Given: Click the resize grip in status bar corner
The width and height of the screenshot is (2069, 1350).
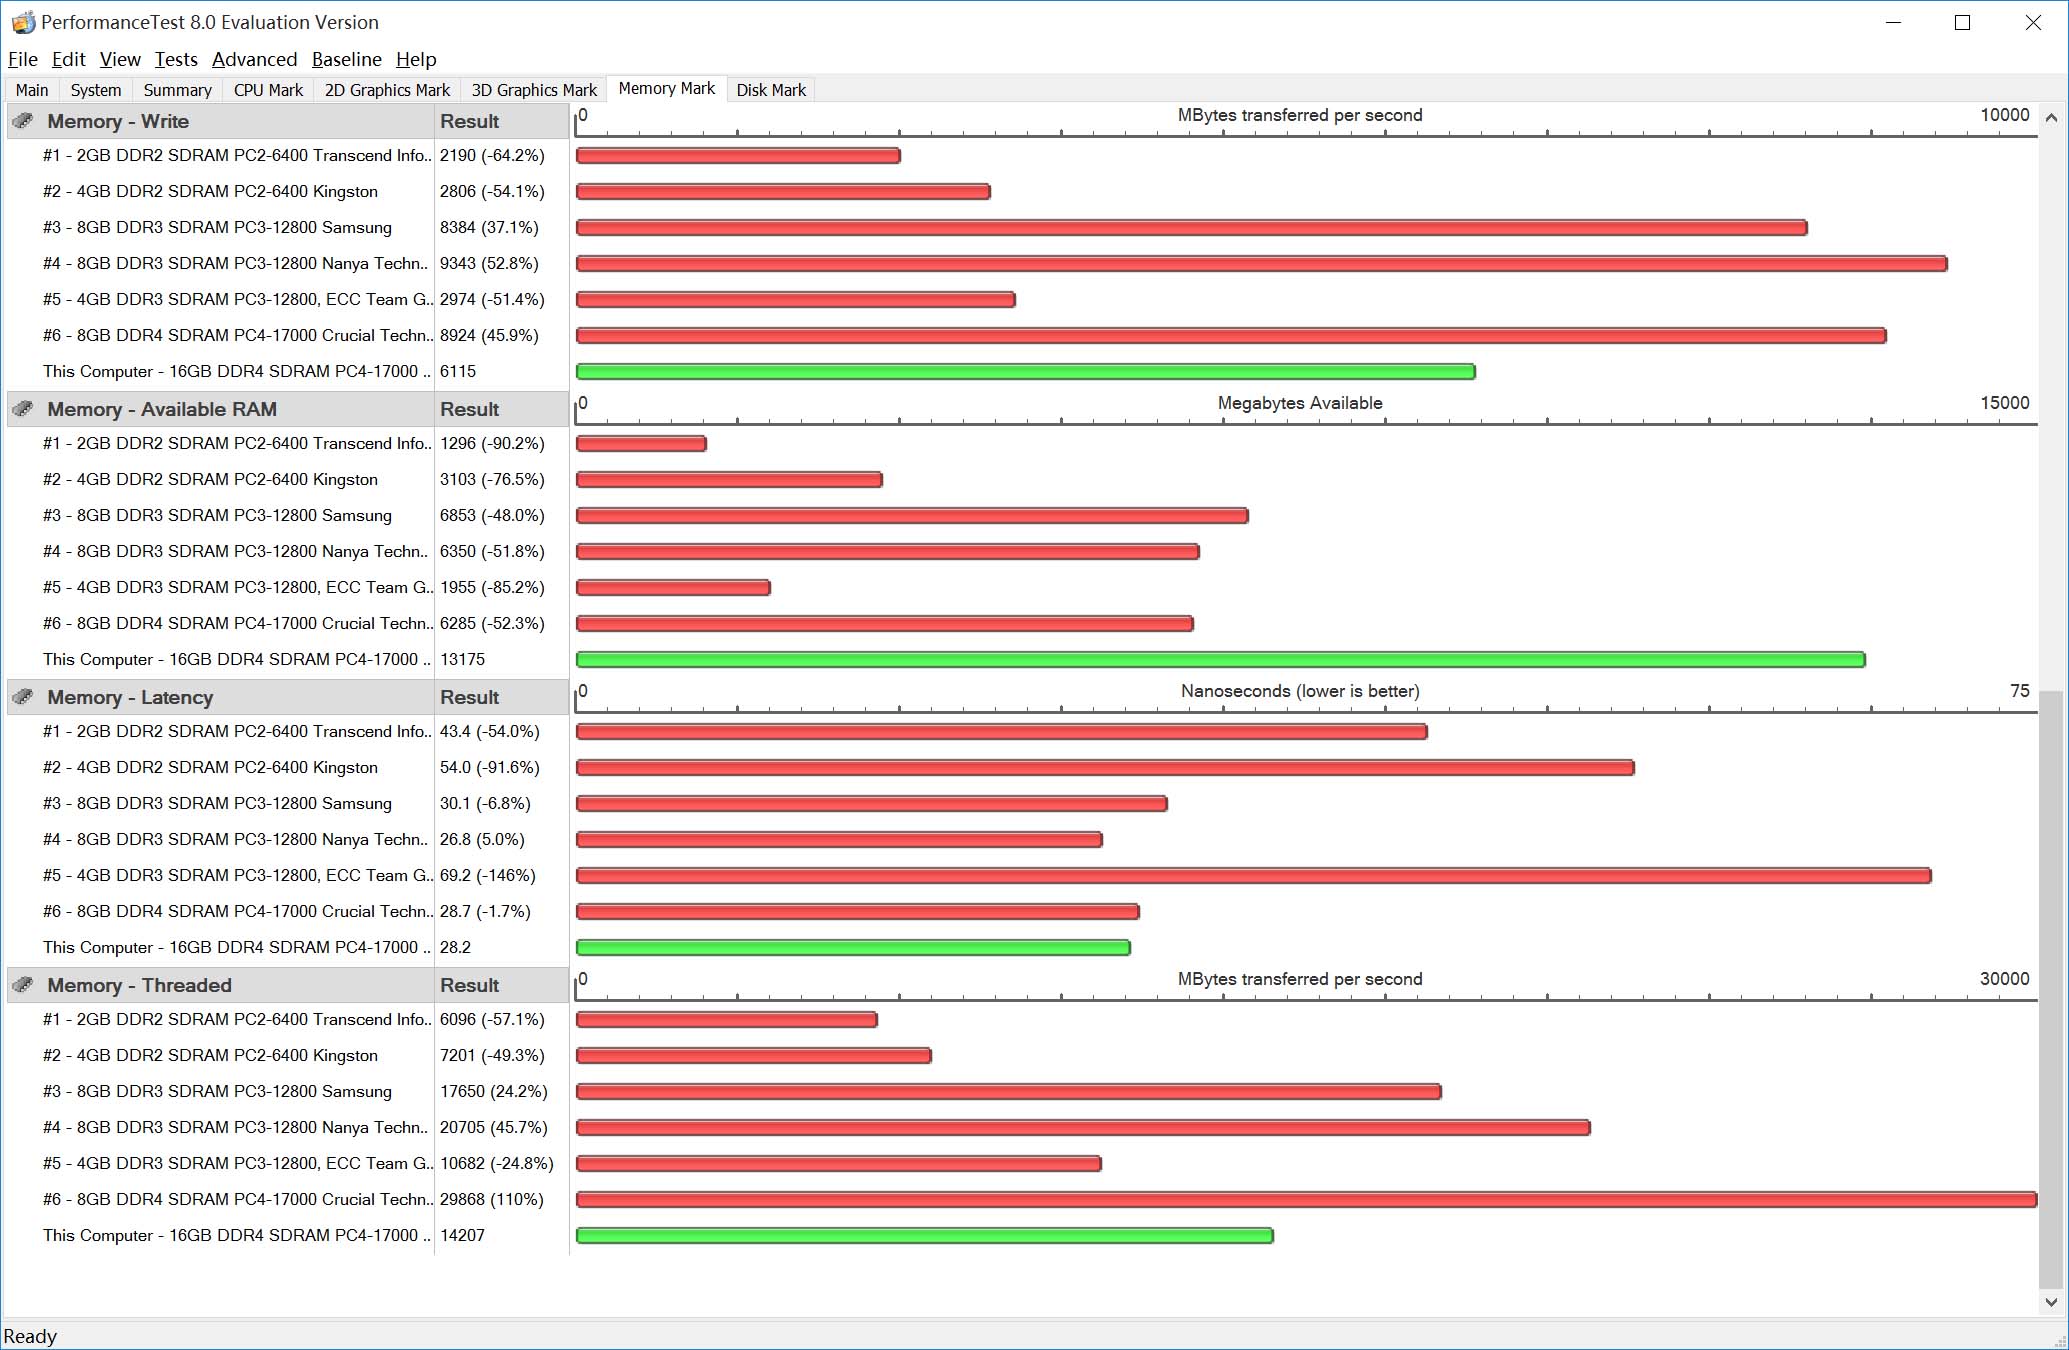Looking at the screenshot, I should pos(2059,1340).
